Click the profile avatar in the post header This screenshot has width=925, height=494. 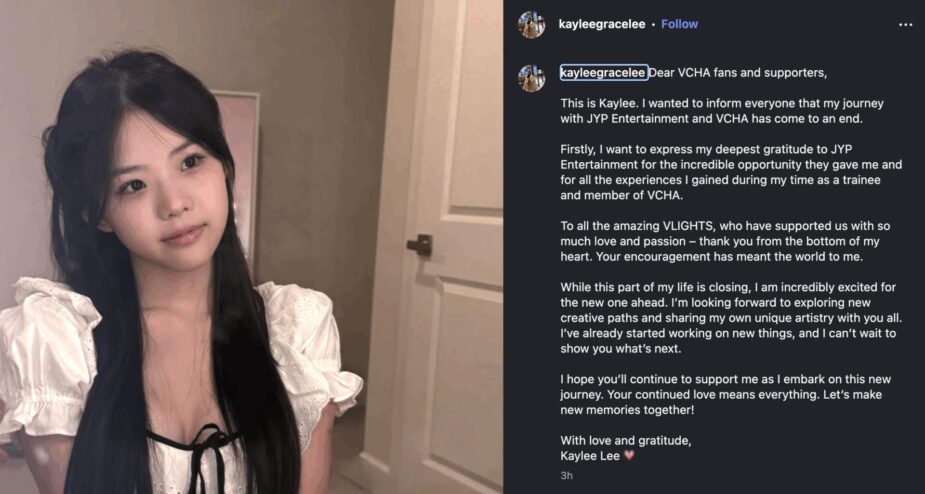531,25
